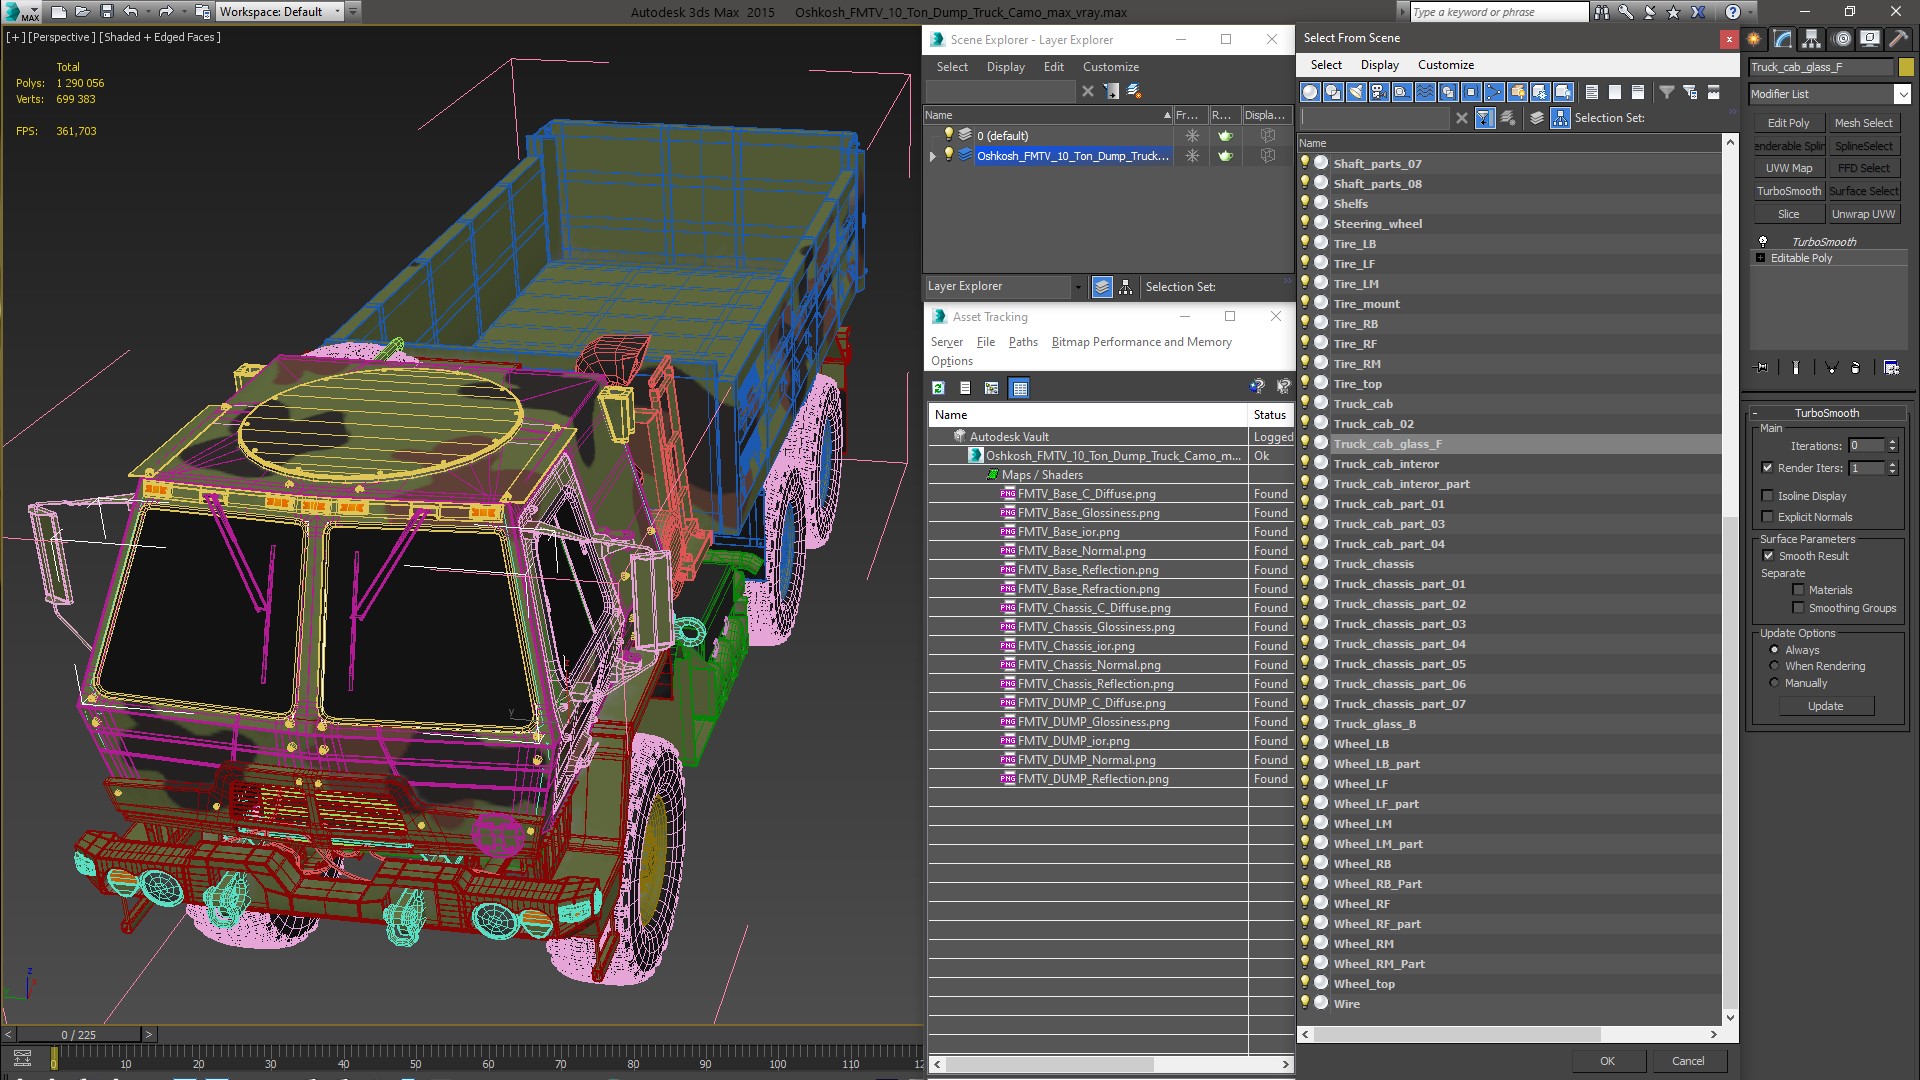Open the Display command panel tab

[1869, 39]
